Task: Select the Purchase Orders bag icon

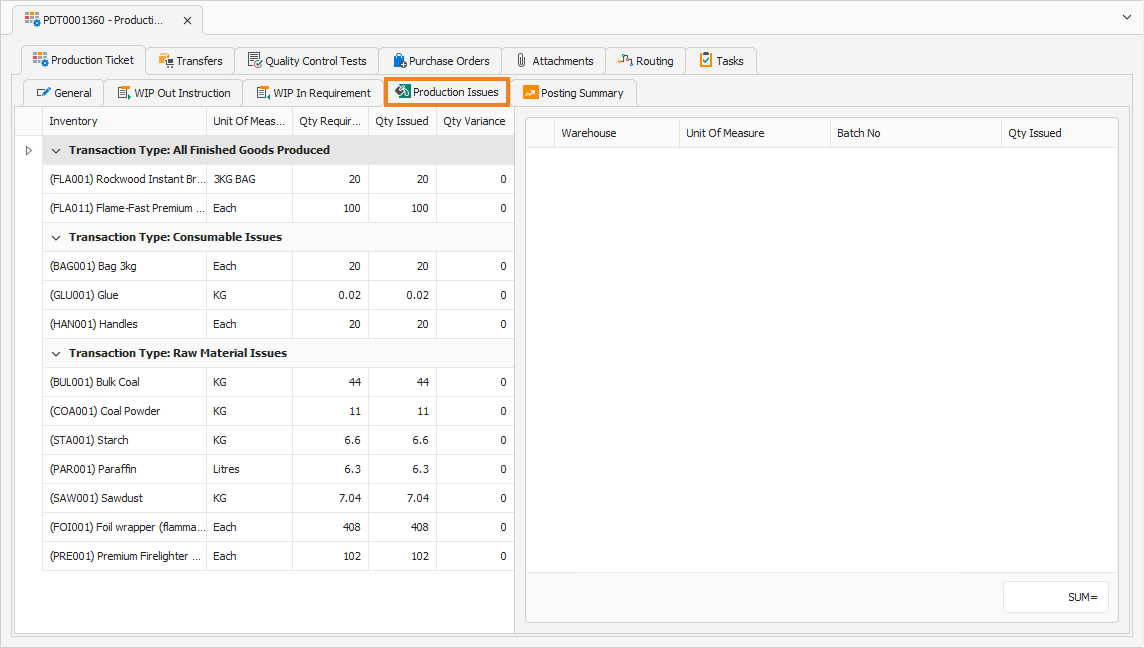Action: click(x=399, y=61)
